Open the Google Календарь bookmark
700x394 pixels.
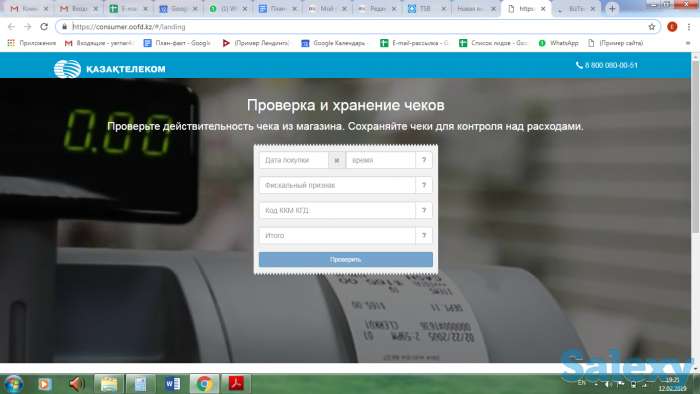point(334,43)
